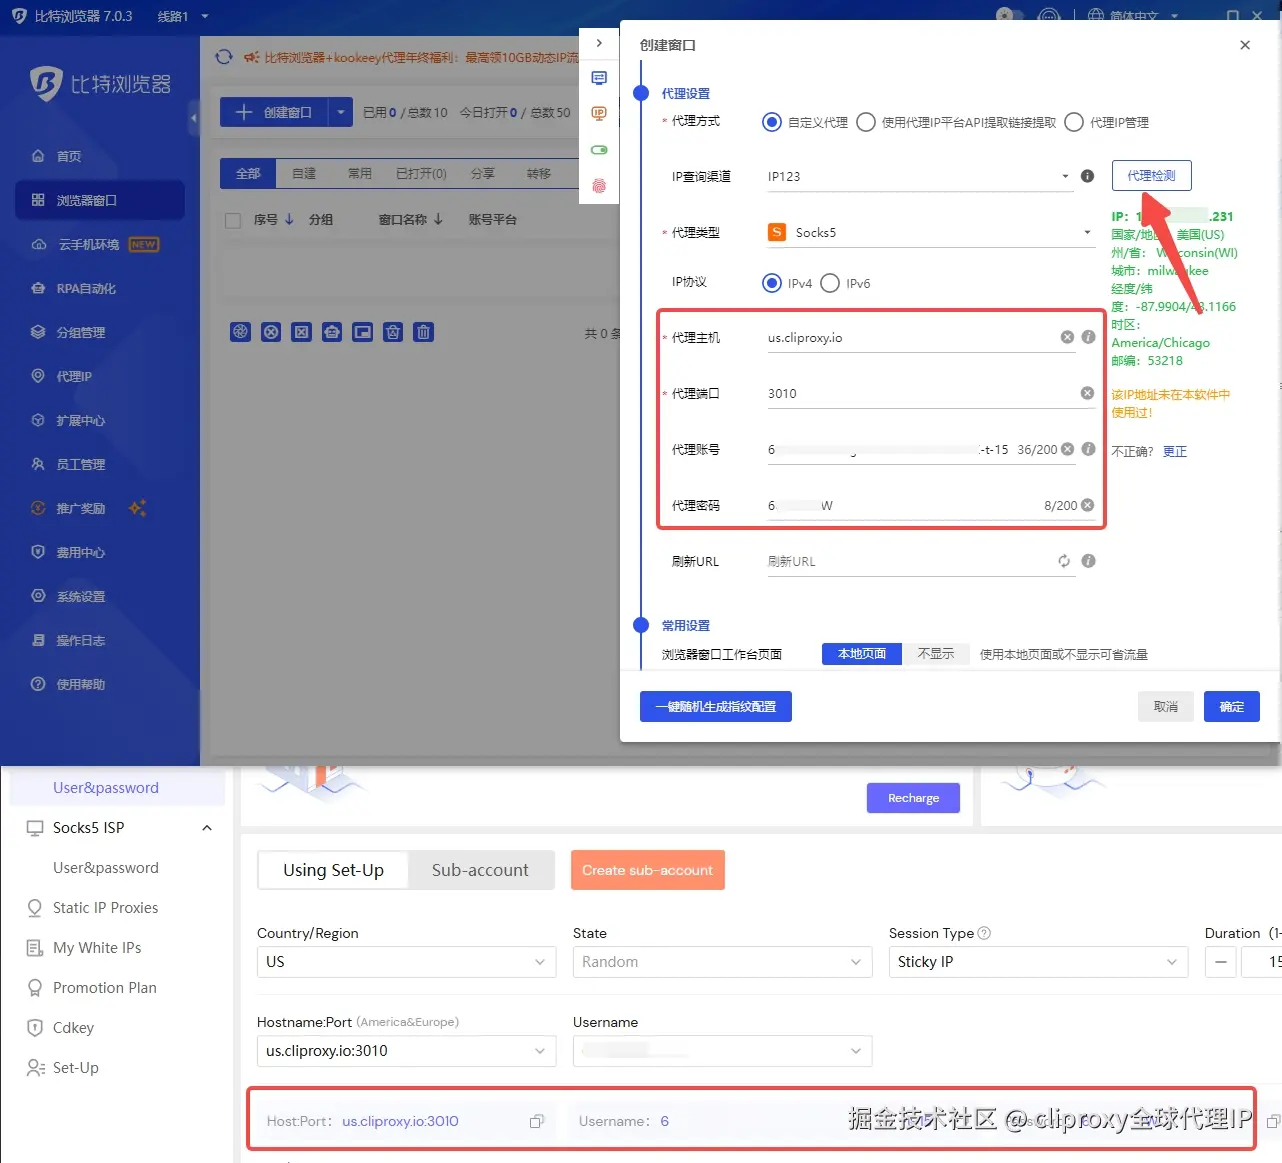Screen dimensions: 1282x1163
Task: Click the 取消 cancel button
Action: (x=1166, y=707)
